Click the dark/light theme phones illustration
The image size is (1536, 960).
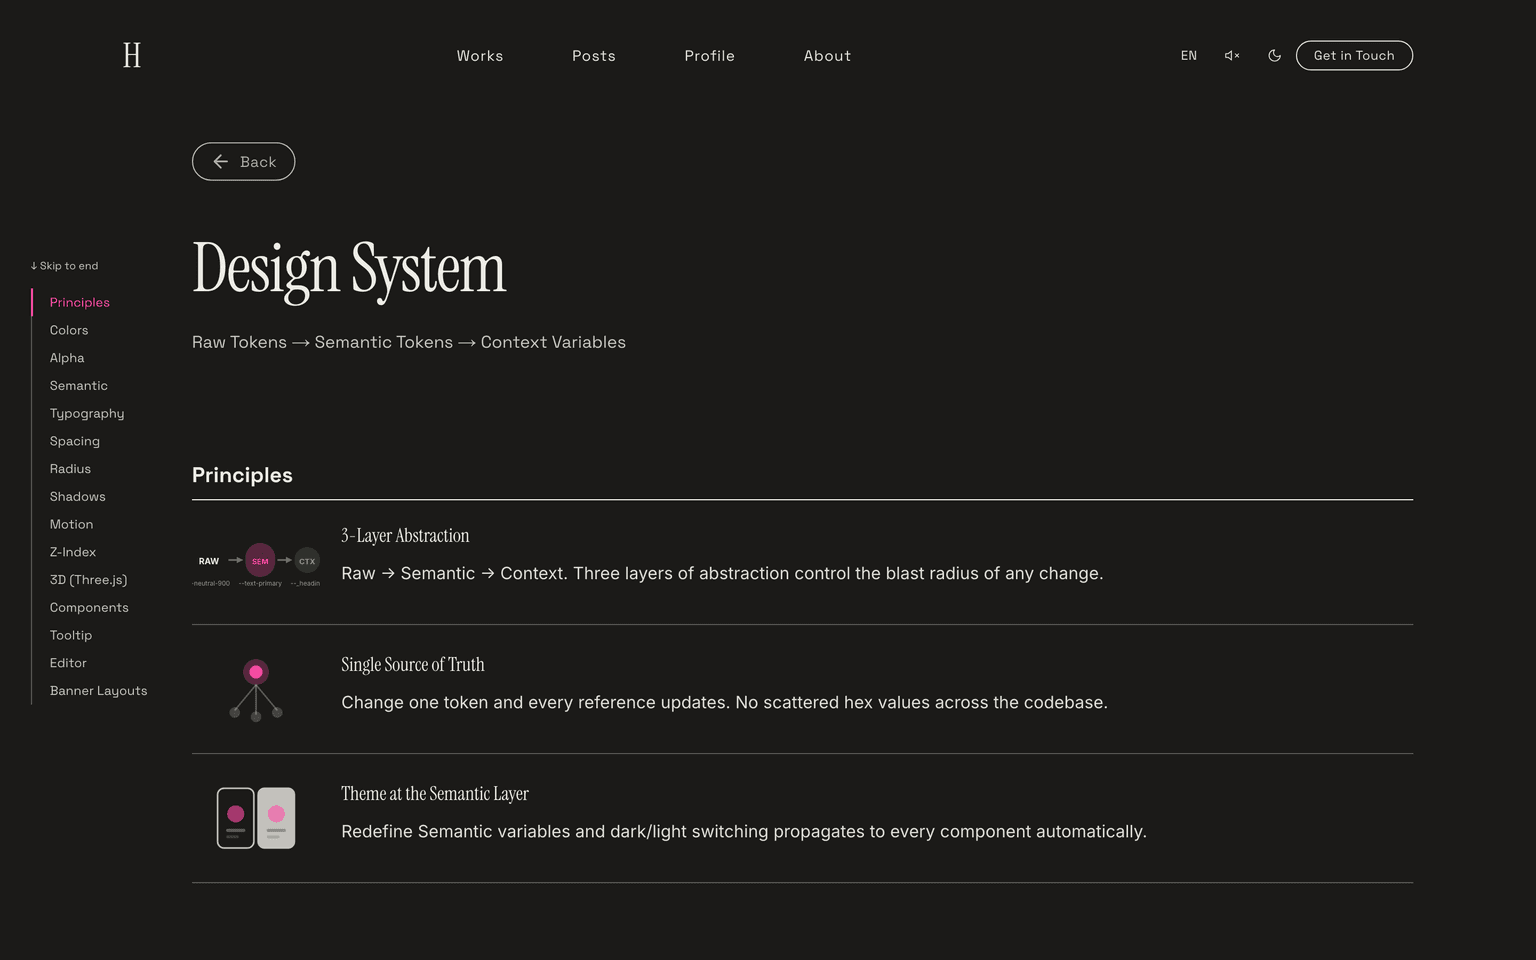[x=256, y=818]
